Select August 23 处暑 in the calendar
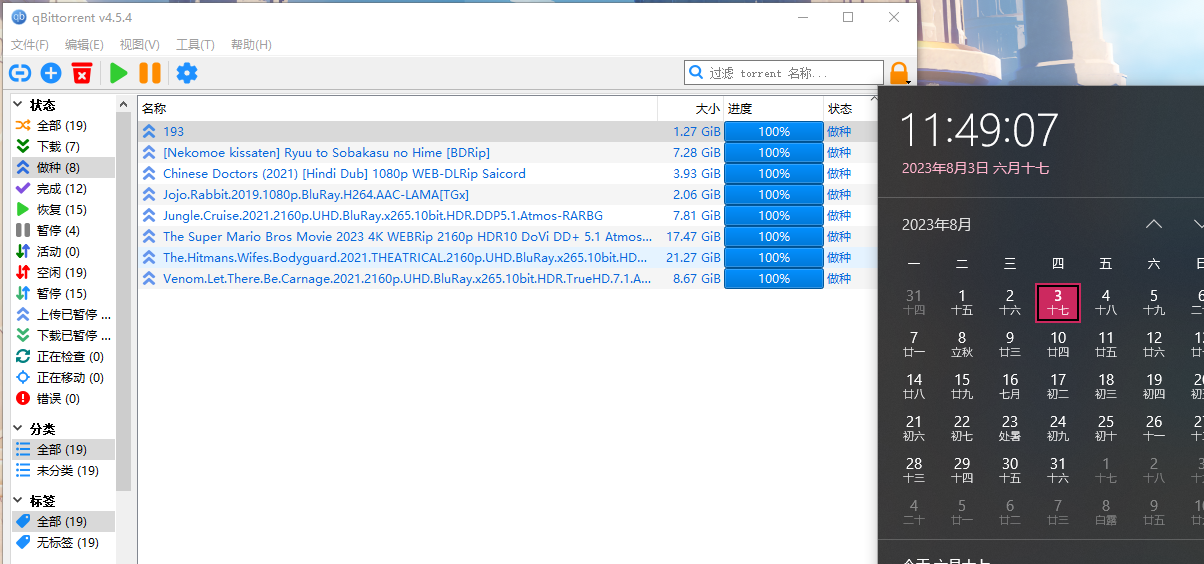The height and width of the screenshot is (564, 1204). [x=1010, y=428]
